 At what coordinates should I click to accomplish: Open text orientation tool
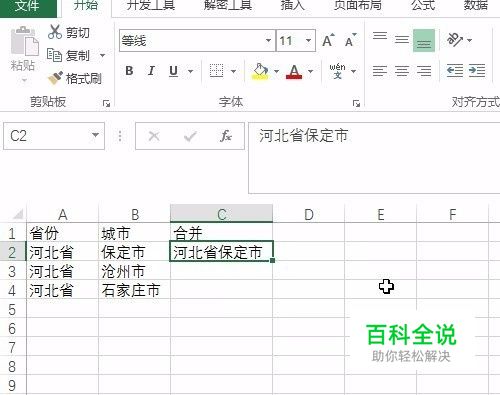click(455, 40)
